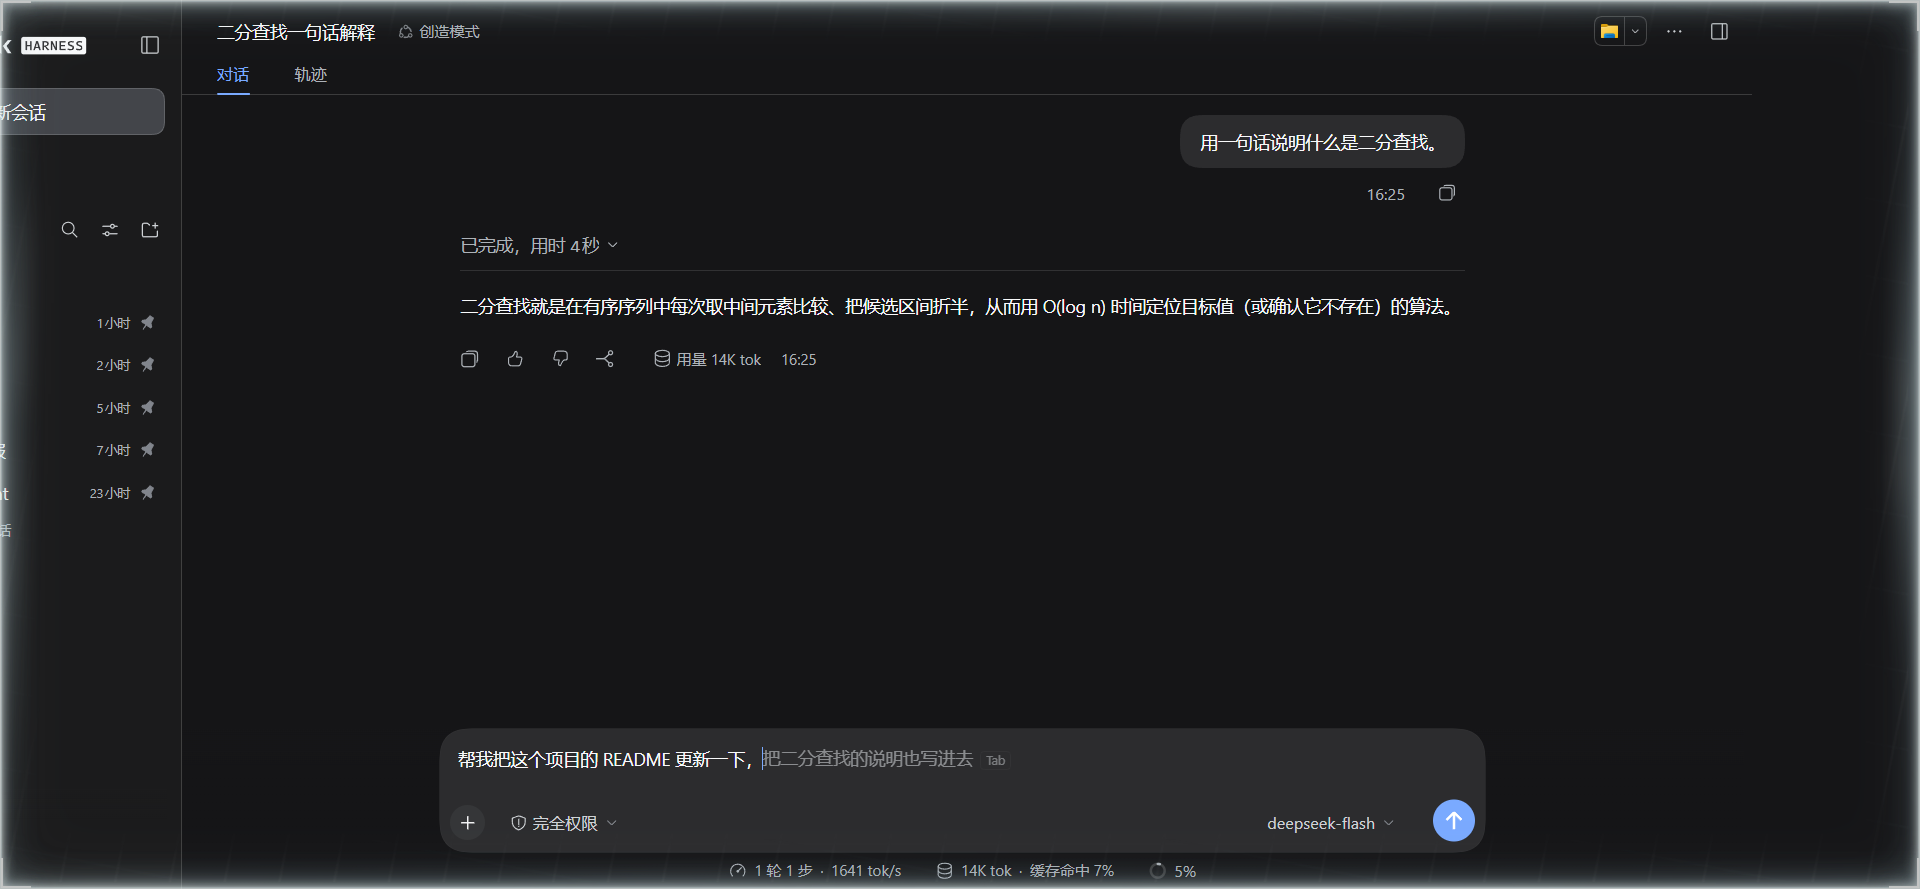Click the 1 轮 1 步 1641 tok/s status
Screen dimensions: 1920x889
pyautogui.click(x=816, y=871)
